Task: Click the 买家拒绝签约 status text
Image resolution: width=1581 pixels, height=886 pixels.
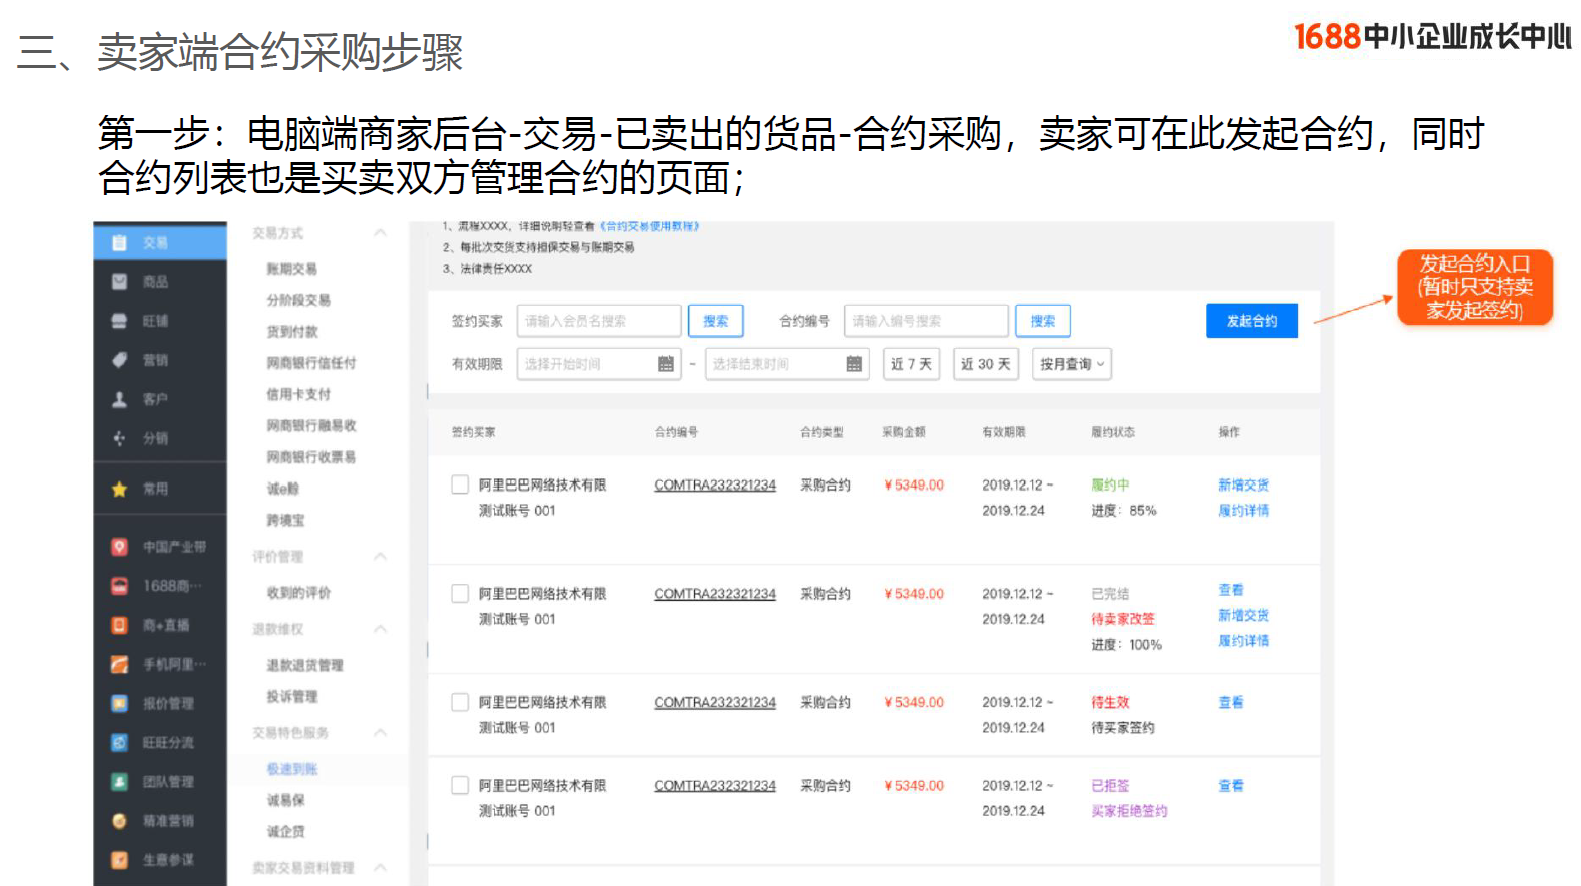Action: 1129,811
